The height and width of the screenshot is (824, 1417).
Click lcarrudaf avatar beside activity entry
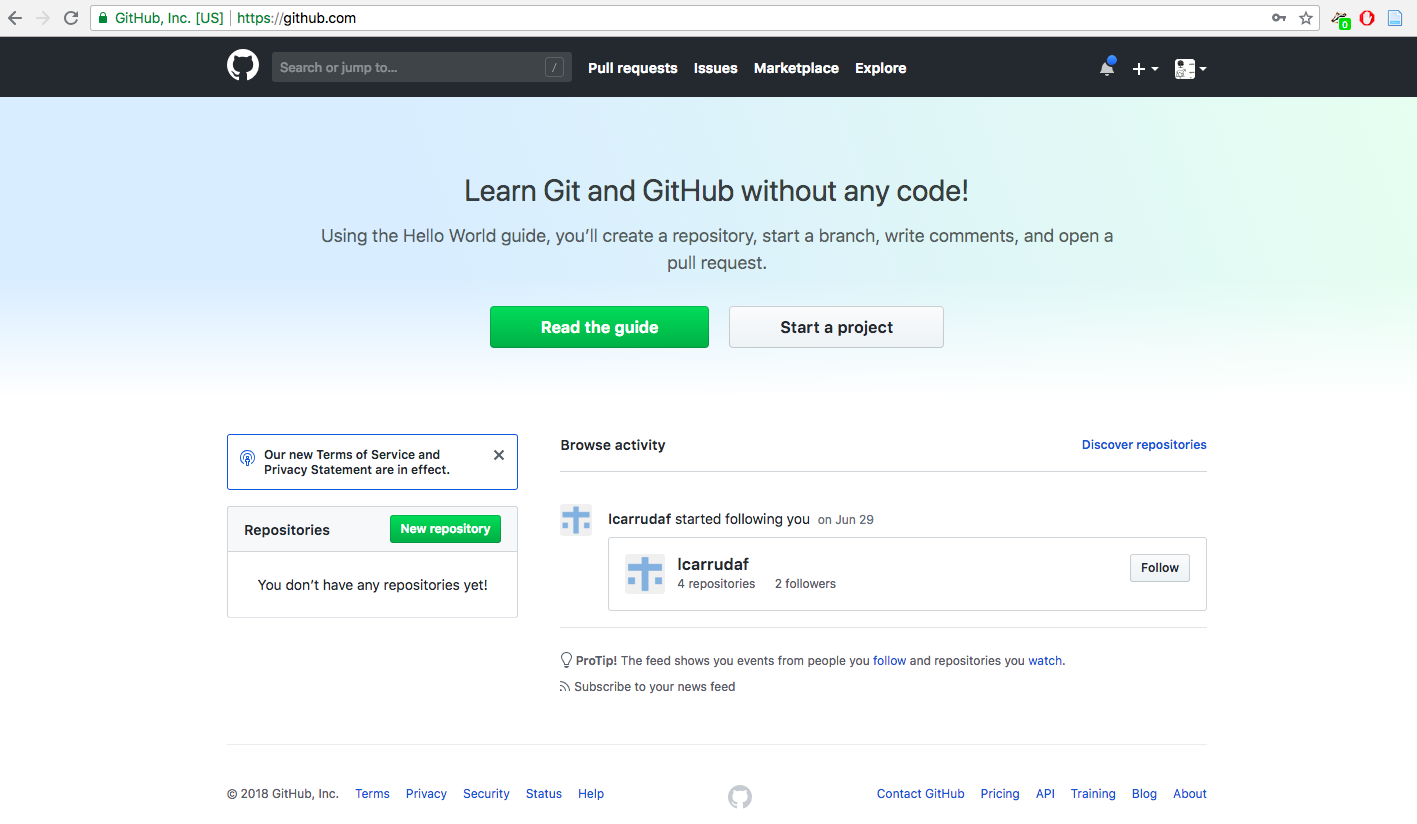[x=576, y=520]
